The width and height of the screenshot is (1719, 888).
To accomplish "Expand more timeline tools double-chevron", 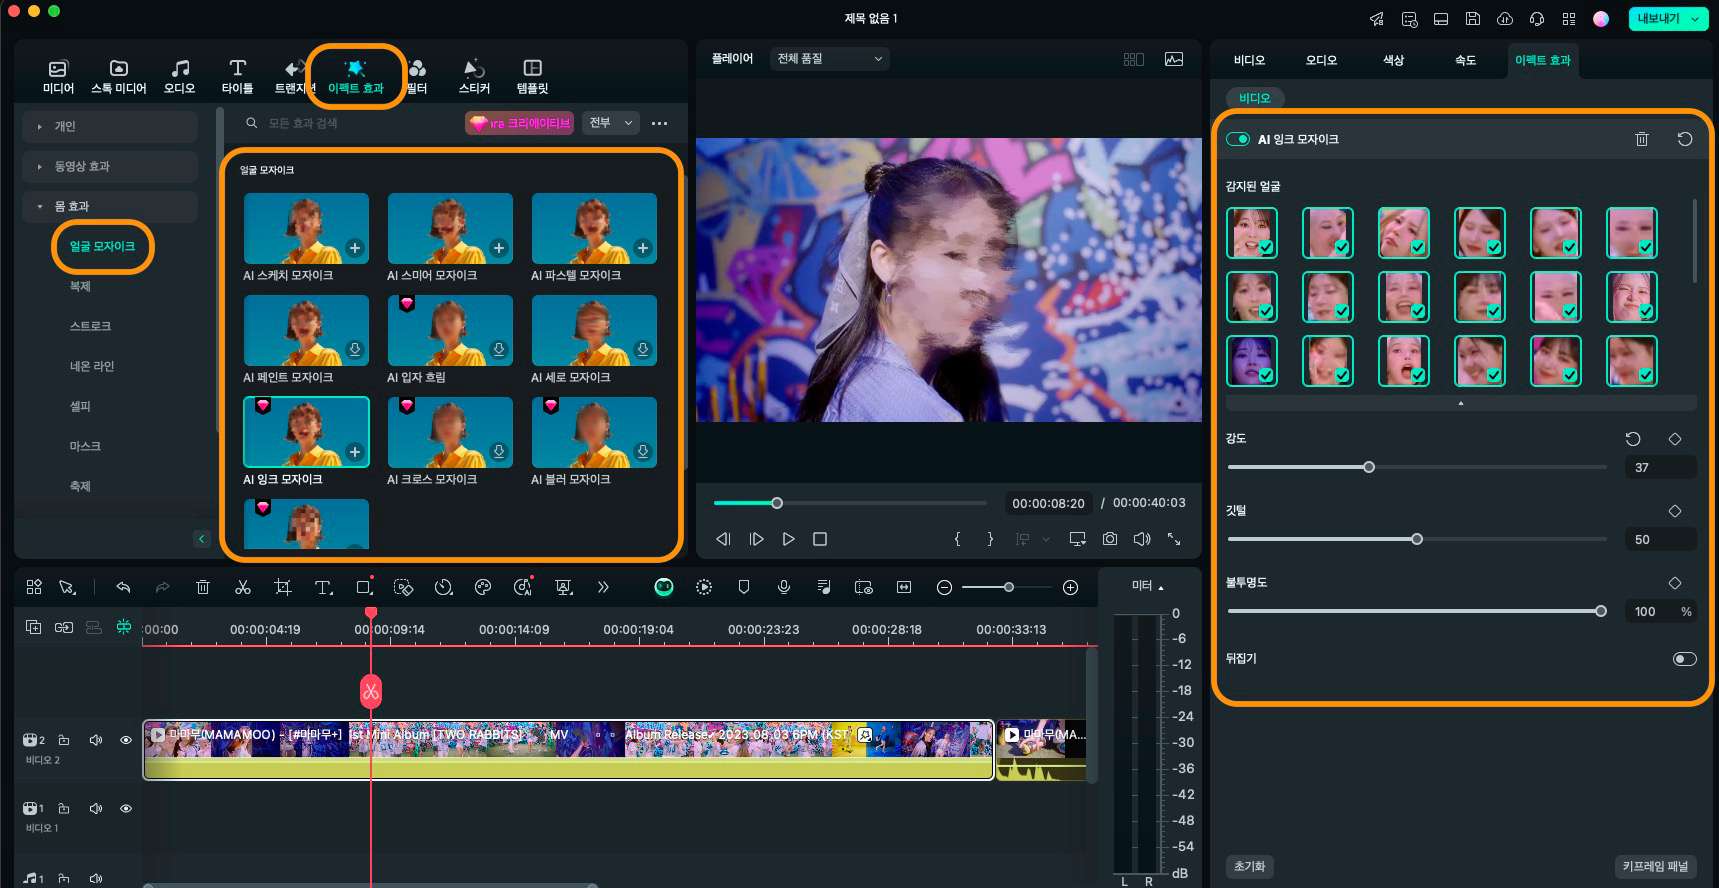I will 603,587.
